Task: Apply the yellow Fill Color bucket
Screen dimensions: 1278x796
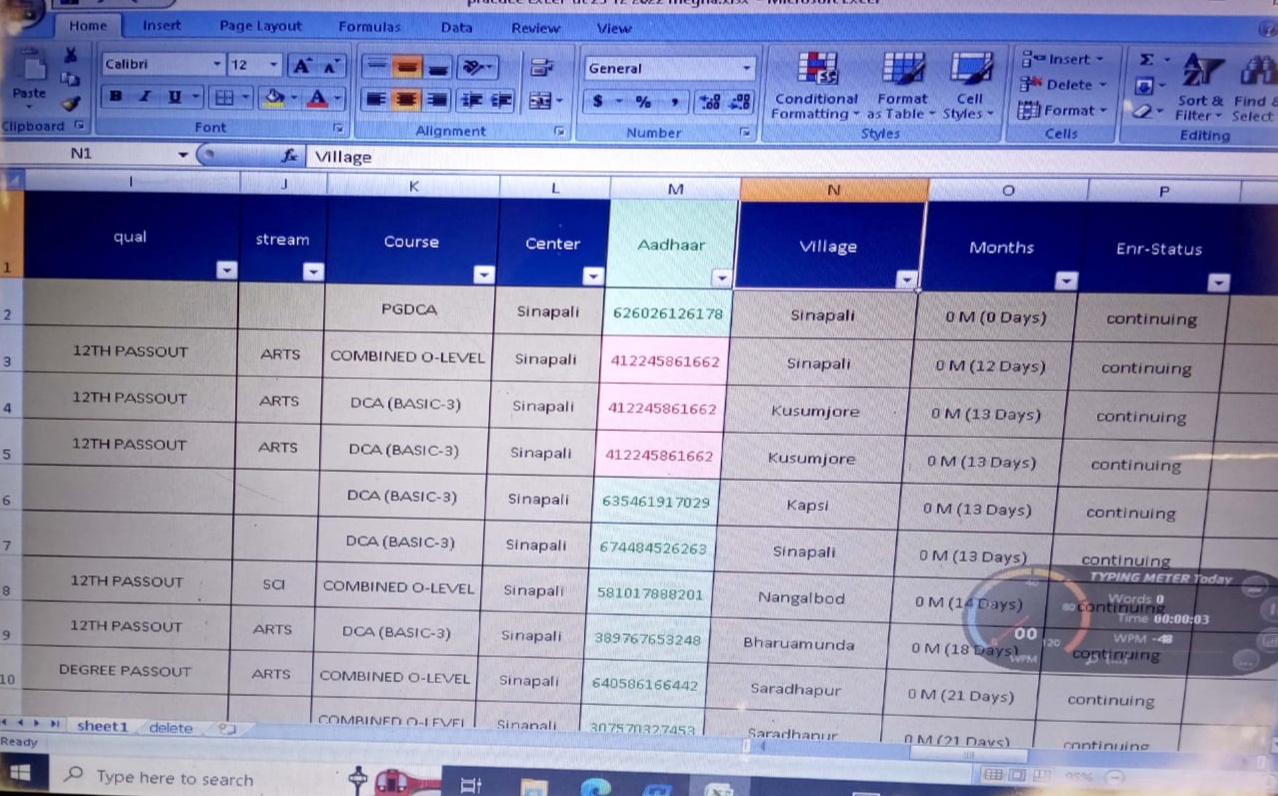Action: point(272,98)
